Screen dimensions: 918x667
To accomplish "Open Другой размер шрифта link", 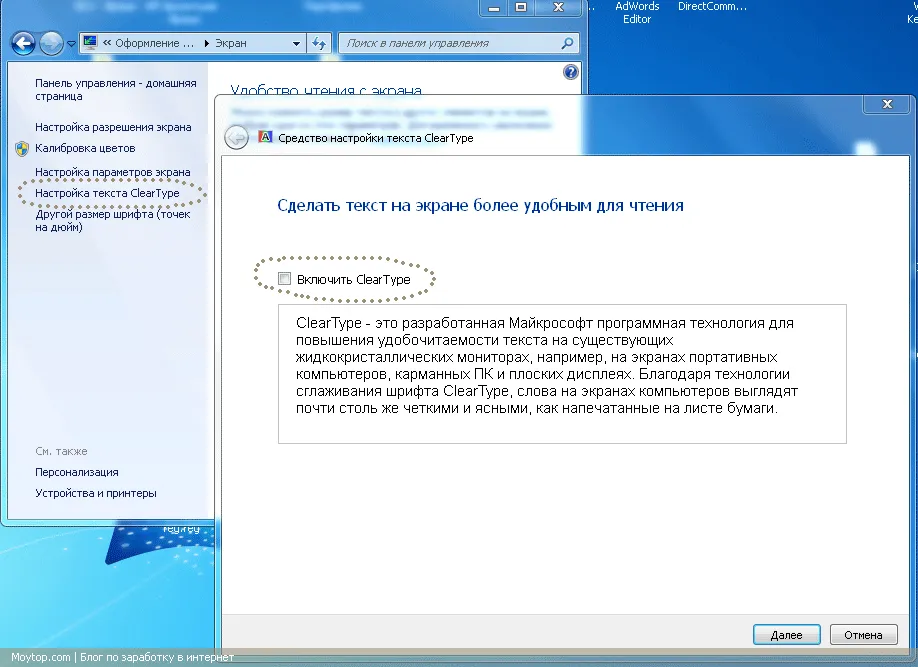I will pos(112,221).
